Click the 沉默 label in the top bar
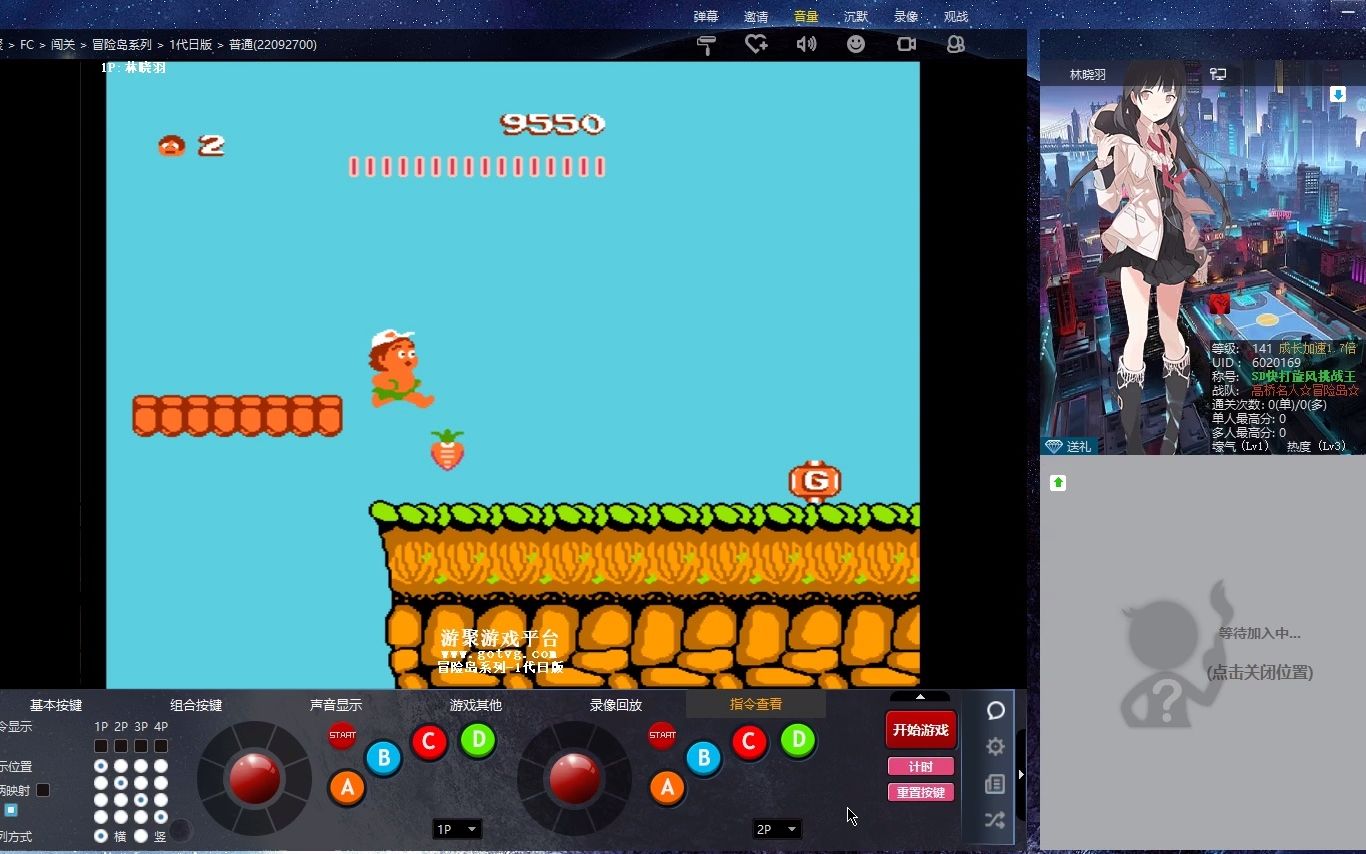The width and height of the screenshot is (1366, 854). [856, 16]
